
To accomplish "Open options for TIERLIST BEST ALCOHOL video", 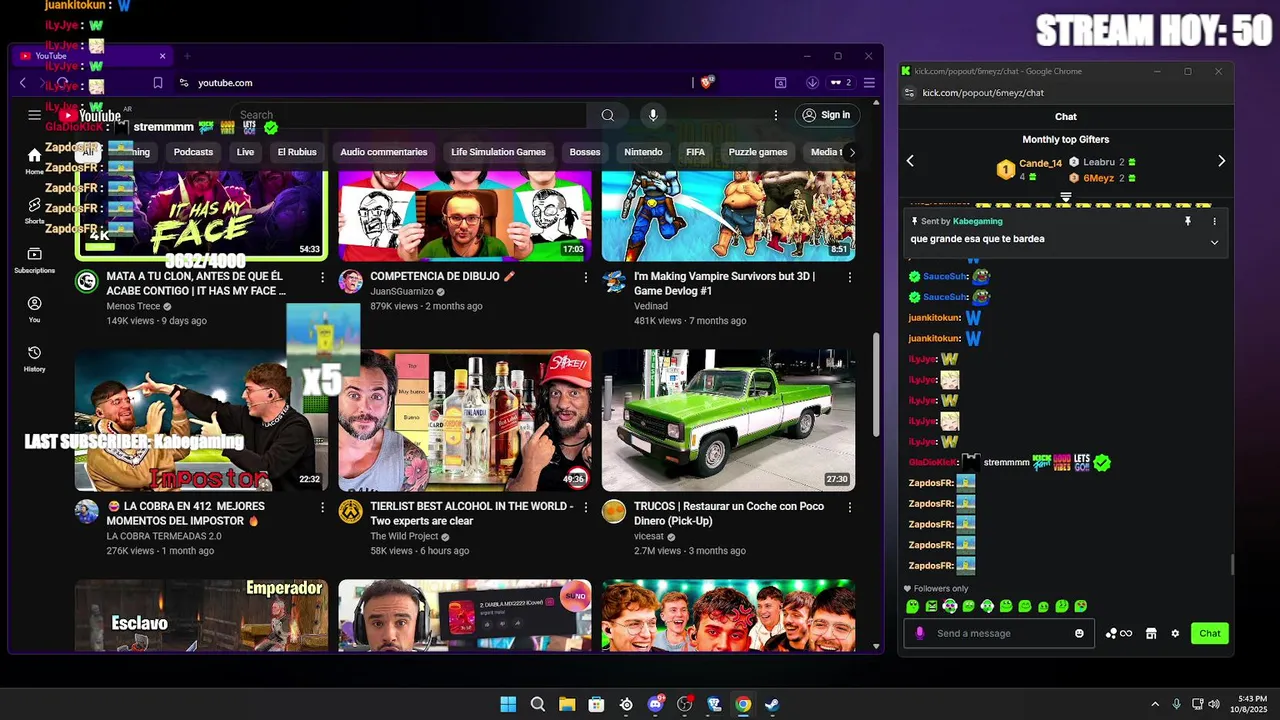I will (x=586, y=507).
